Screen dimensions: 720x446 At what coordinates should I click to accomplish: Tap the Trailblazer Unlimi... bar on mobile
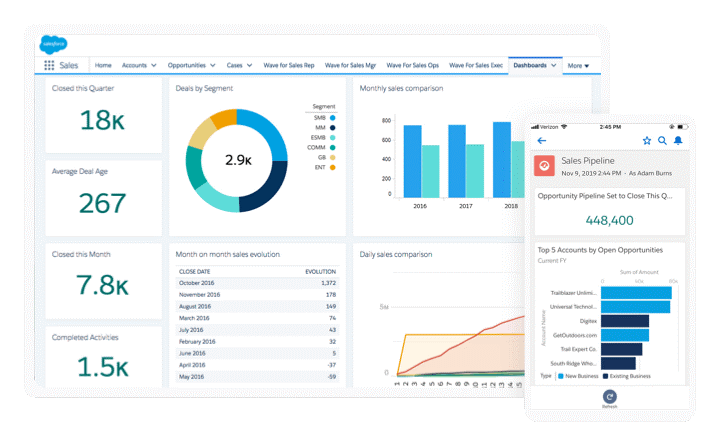(x=636, y=293)
